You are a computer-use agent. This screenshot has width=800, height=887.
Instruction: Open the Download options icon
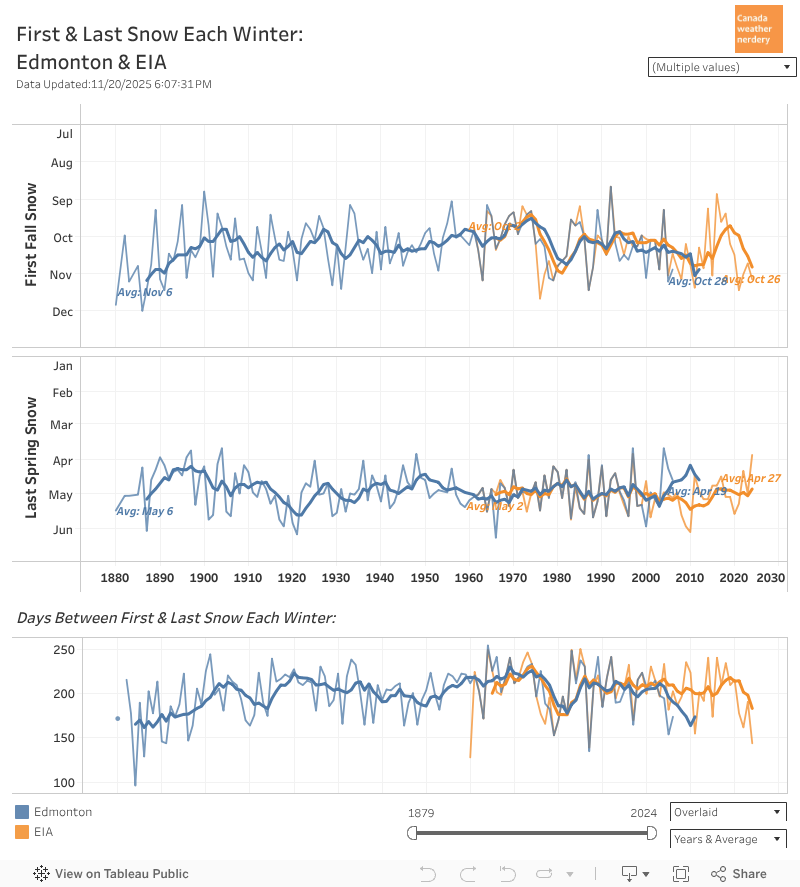click(635, 873)
